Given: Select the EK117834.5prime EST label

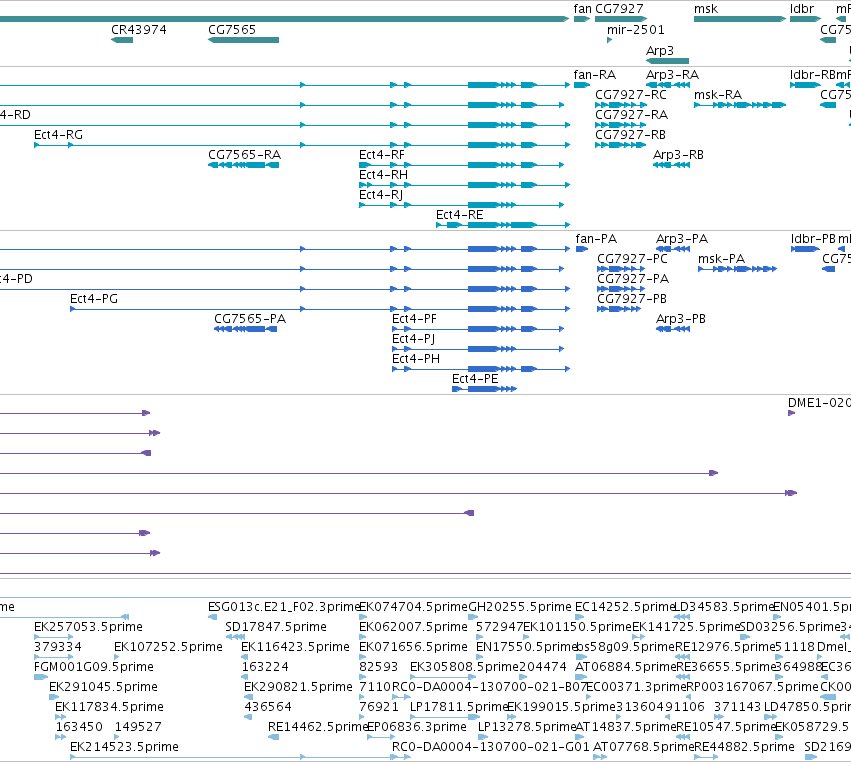Looking at the screenshot, I should click(109, 707).
